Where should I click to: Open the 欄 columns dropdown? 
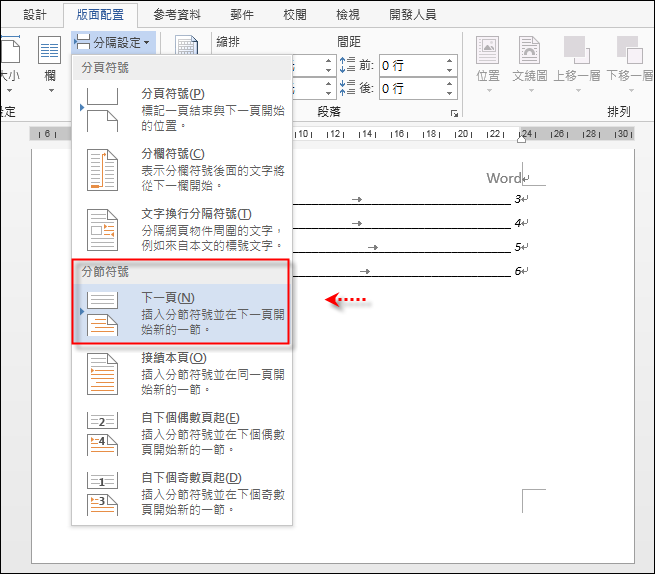50,64
